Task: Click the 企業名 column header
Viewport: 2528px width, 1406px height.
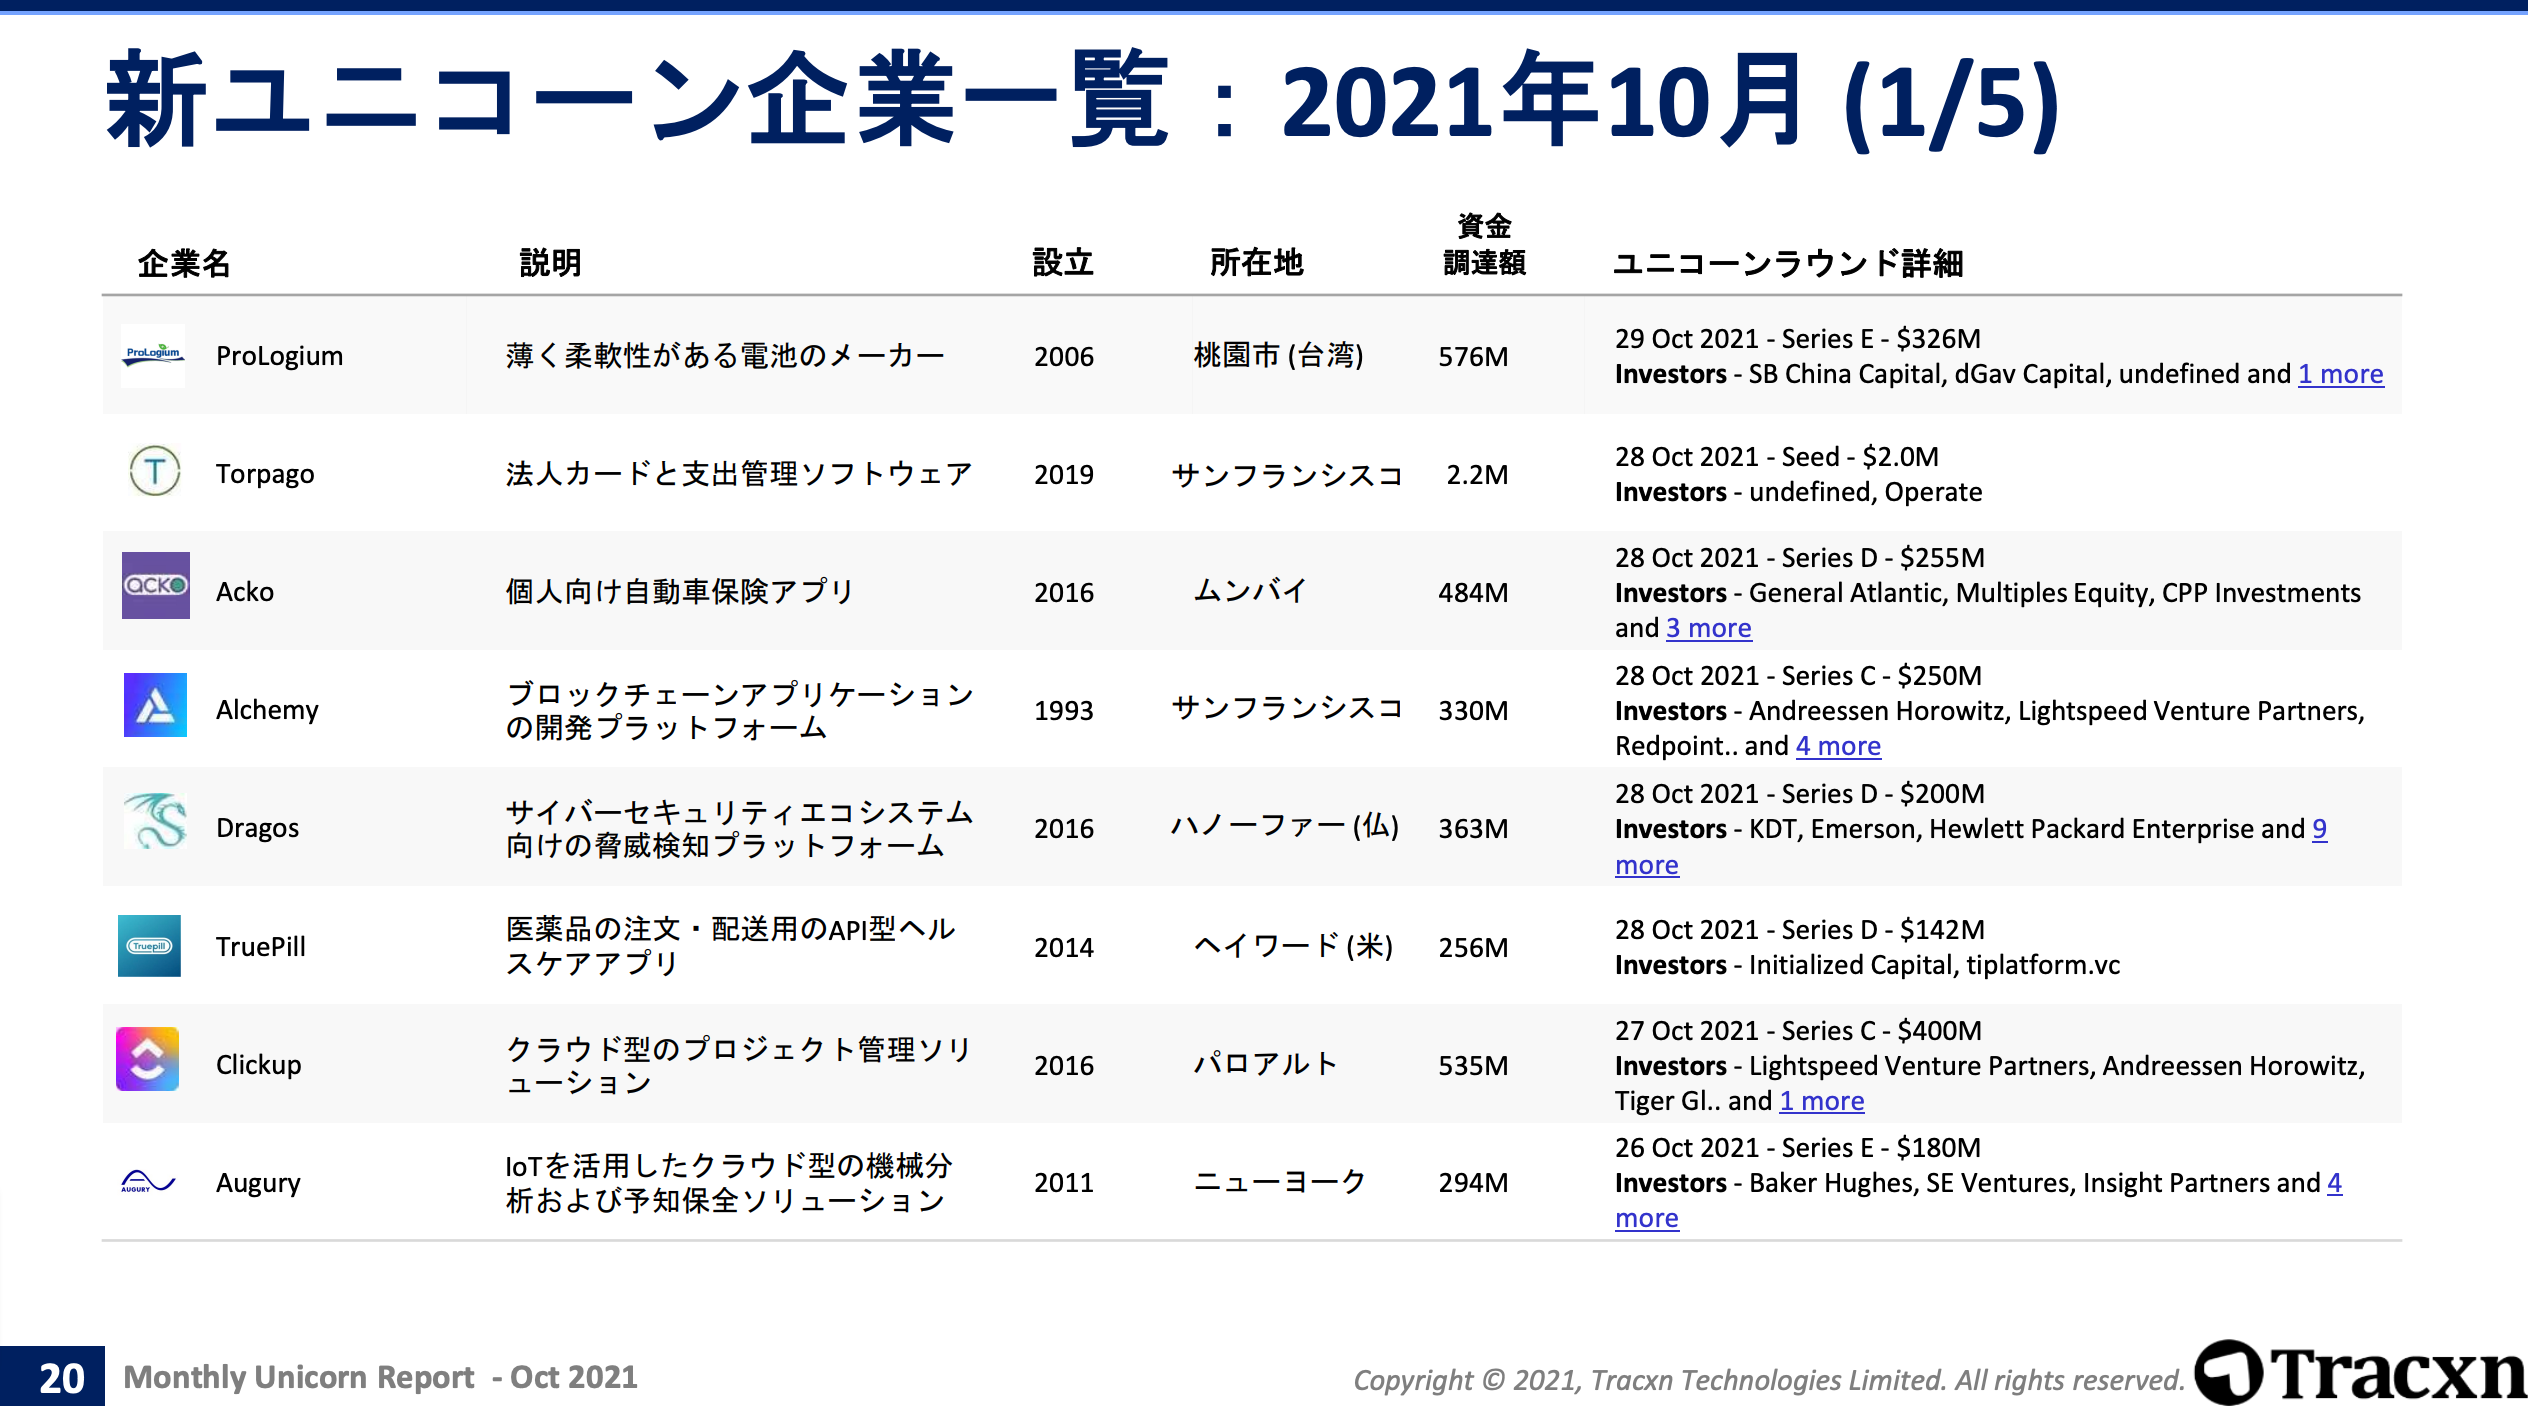Action: coord(184,263)
